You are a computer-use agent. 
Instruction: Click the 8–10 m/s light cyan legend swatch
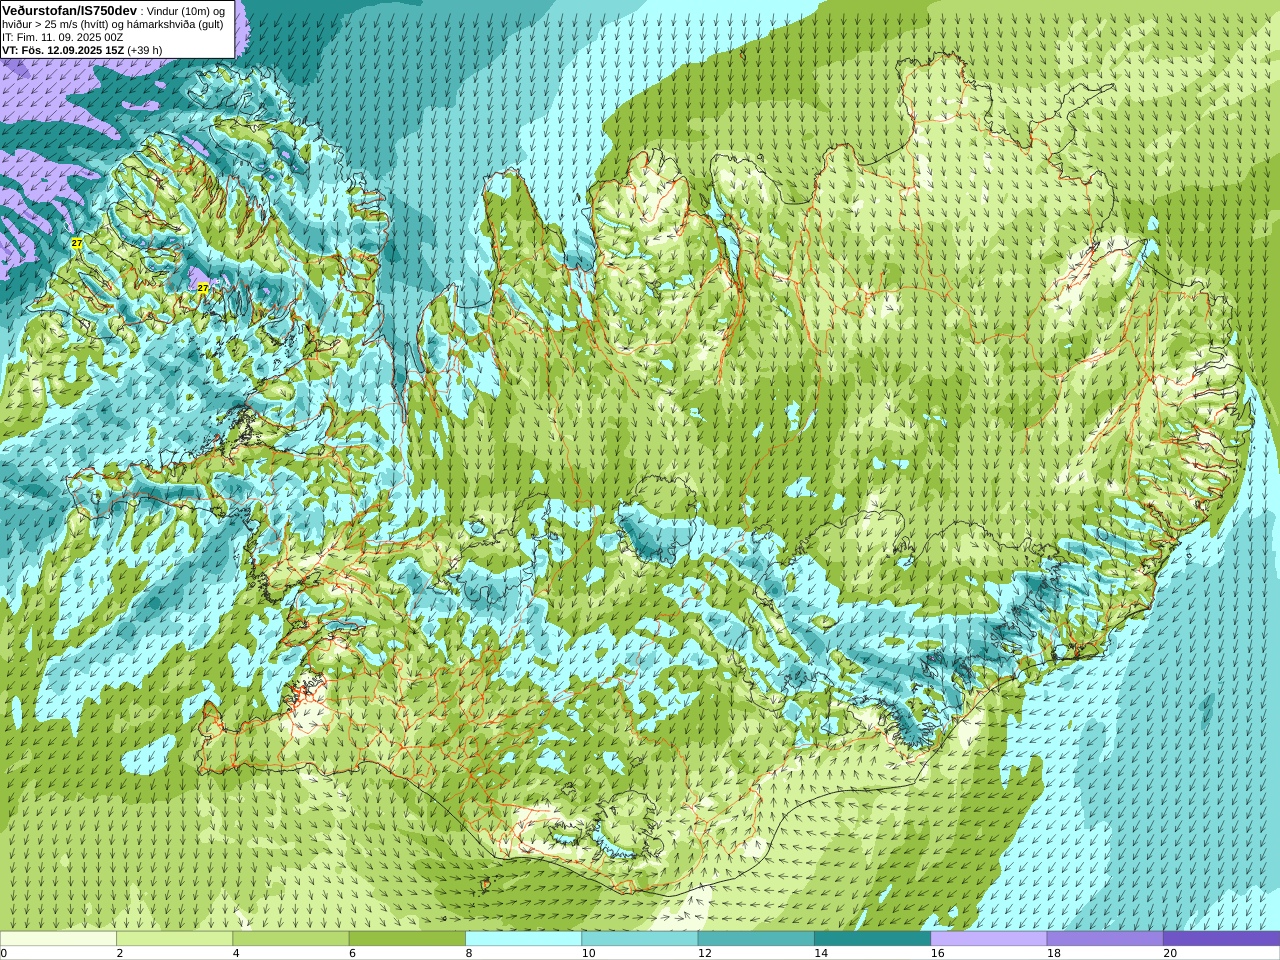point(523,939)
